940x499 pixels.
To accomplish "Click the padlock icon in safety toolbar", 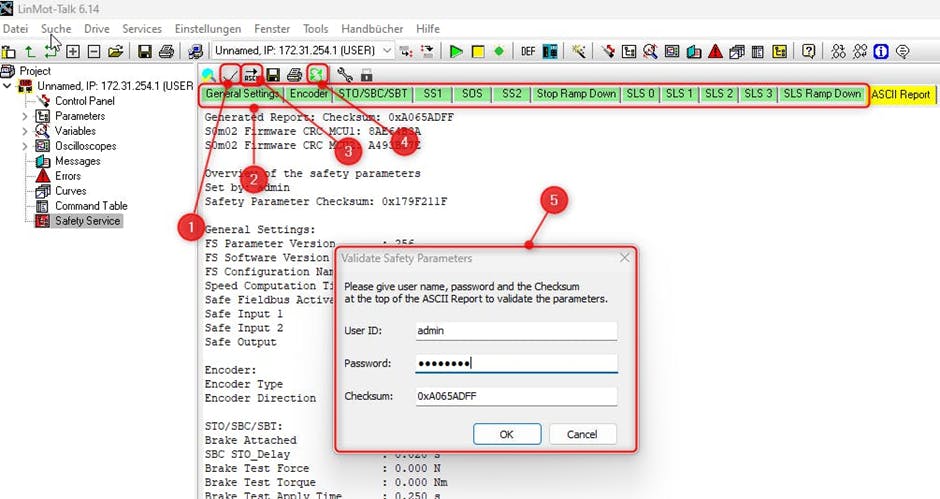I will coord(366,74).
